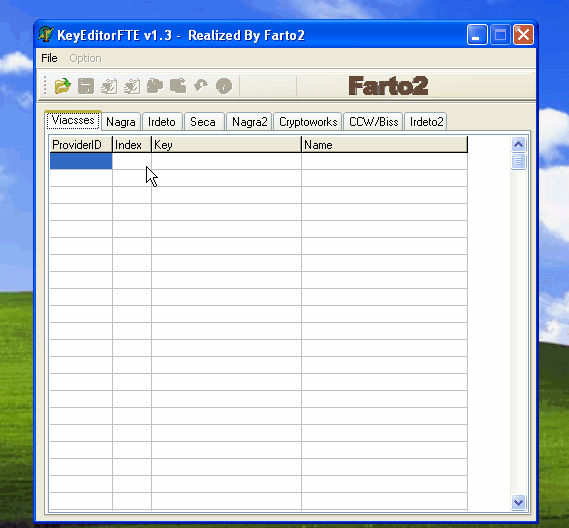Click the greyed-out round info icon
569x528 pixels.
[x=224, y=86]
